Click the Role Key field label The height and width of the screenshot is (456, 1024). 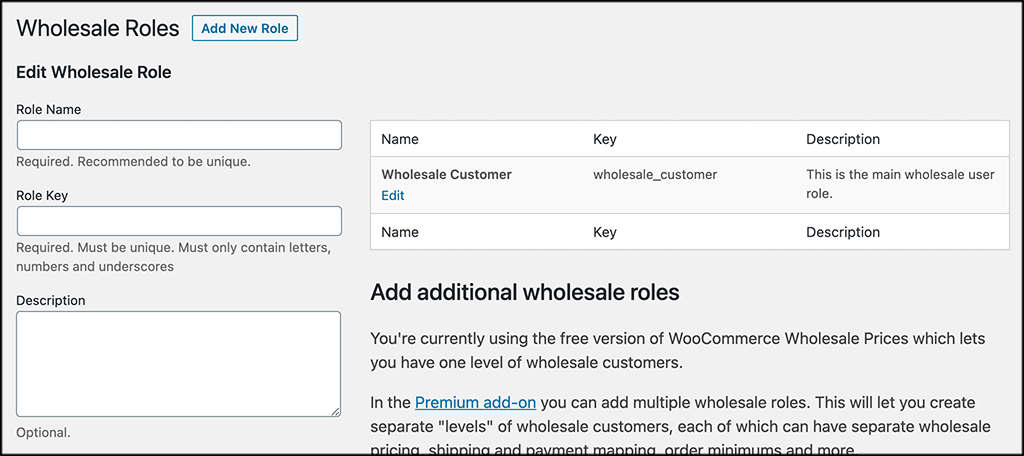[x=42, y=195]
